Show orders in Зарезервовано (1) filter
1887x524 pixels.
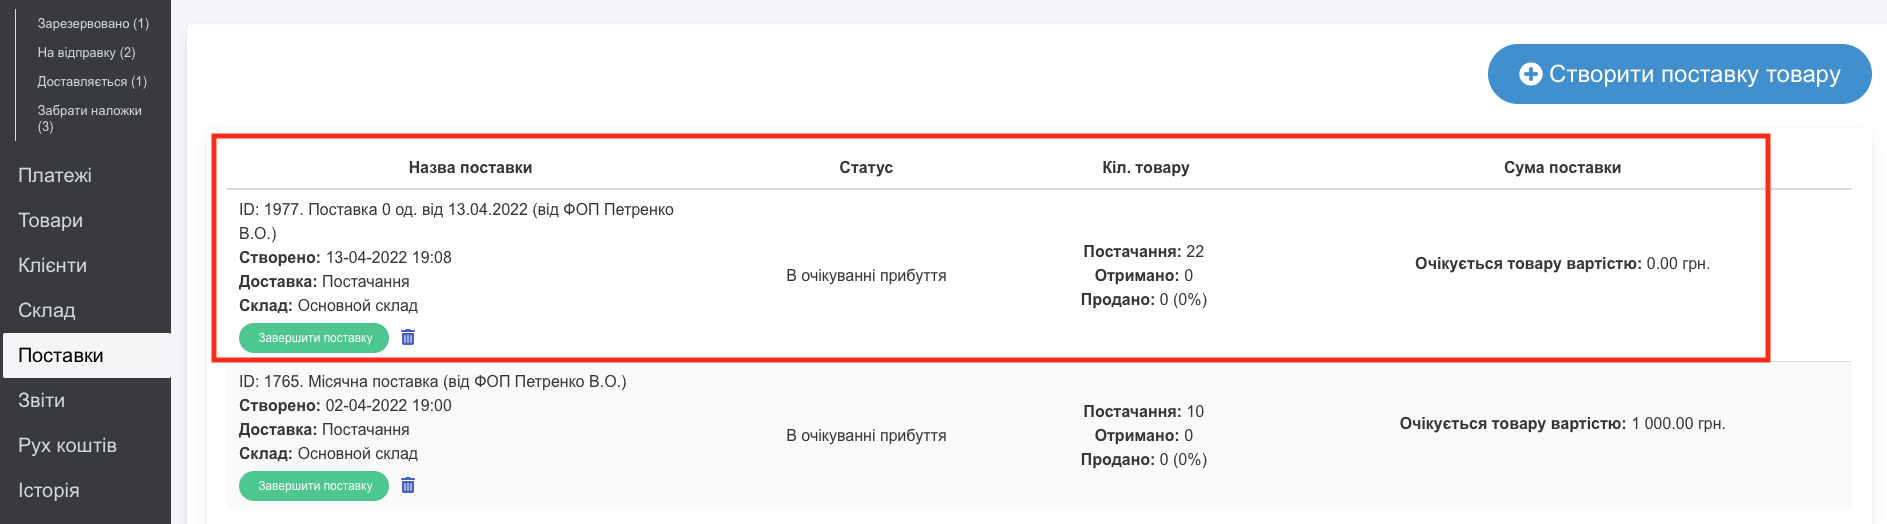click(93, 23)
